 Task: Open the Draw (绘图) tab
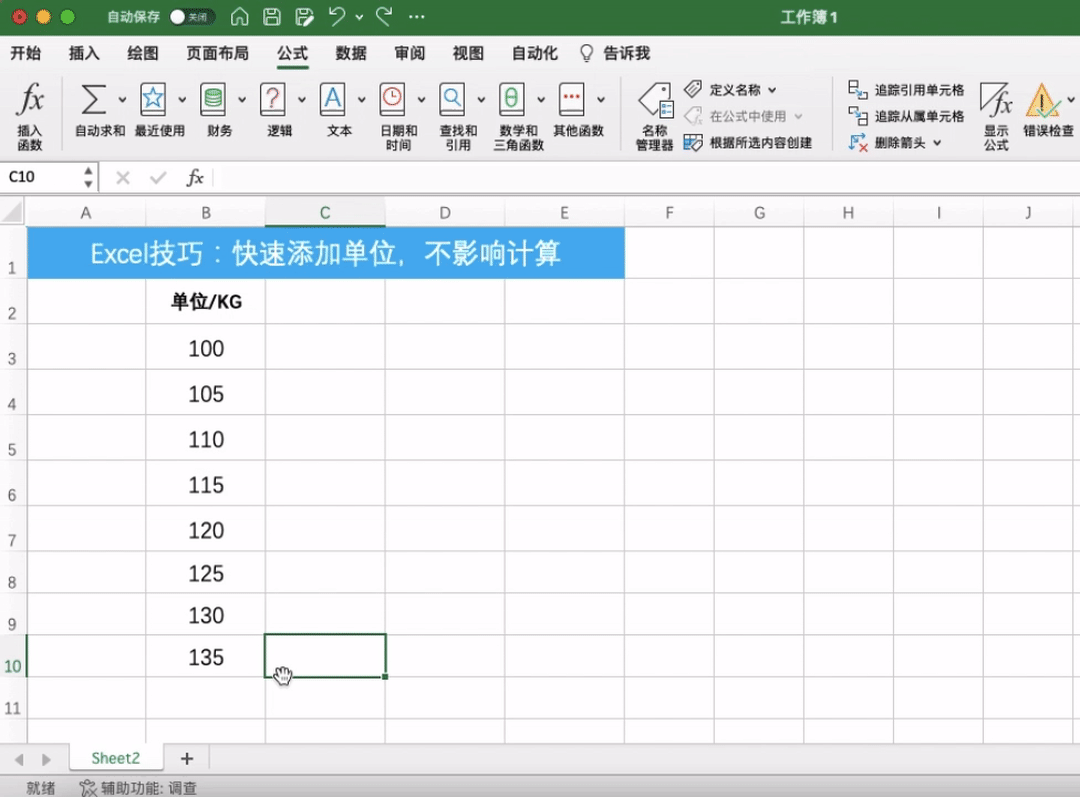143,53
